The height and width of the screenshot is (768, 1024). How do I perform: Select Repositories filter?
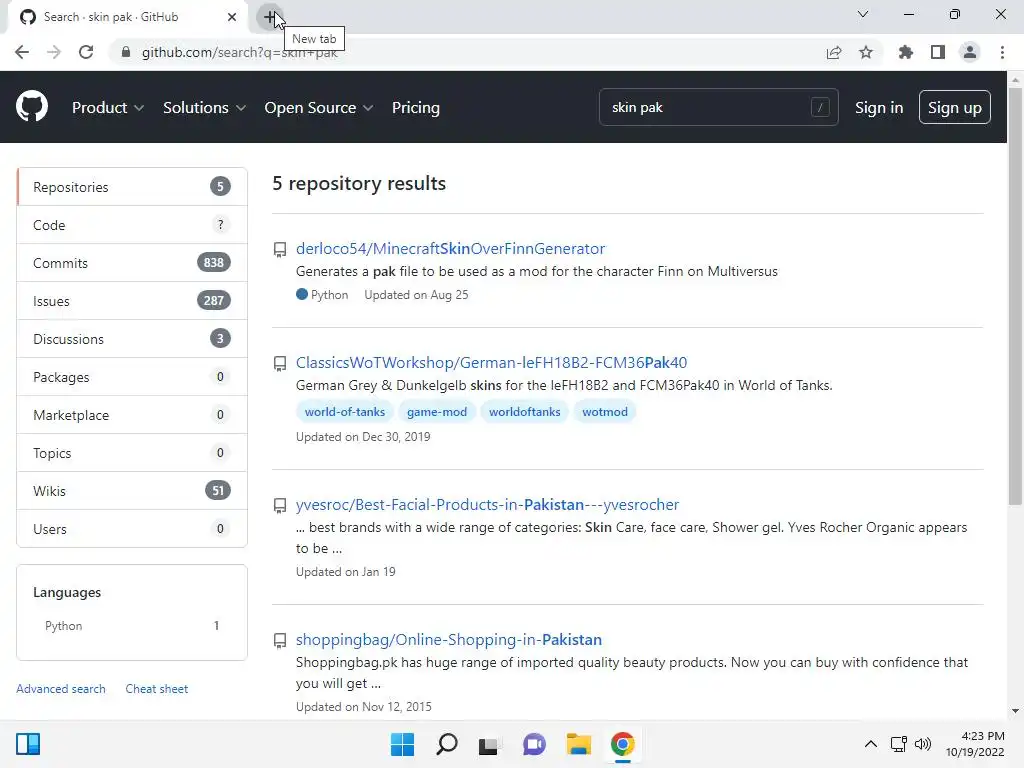132,187
